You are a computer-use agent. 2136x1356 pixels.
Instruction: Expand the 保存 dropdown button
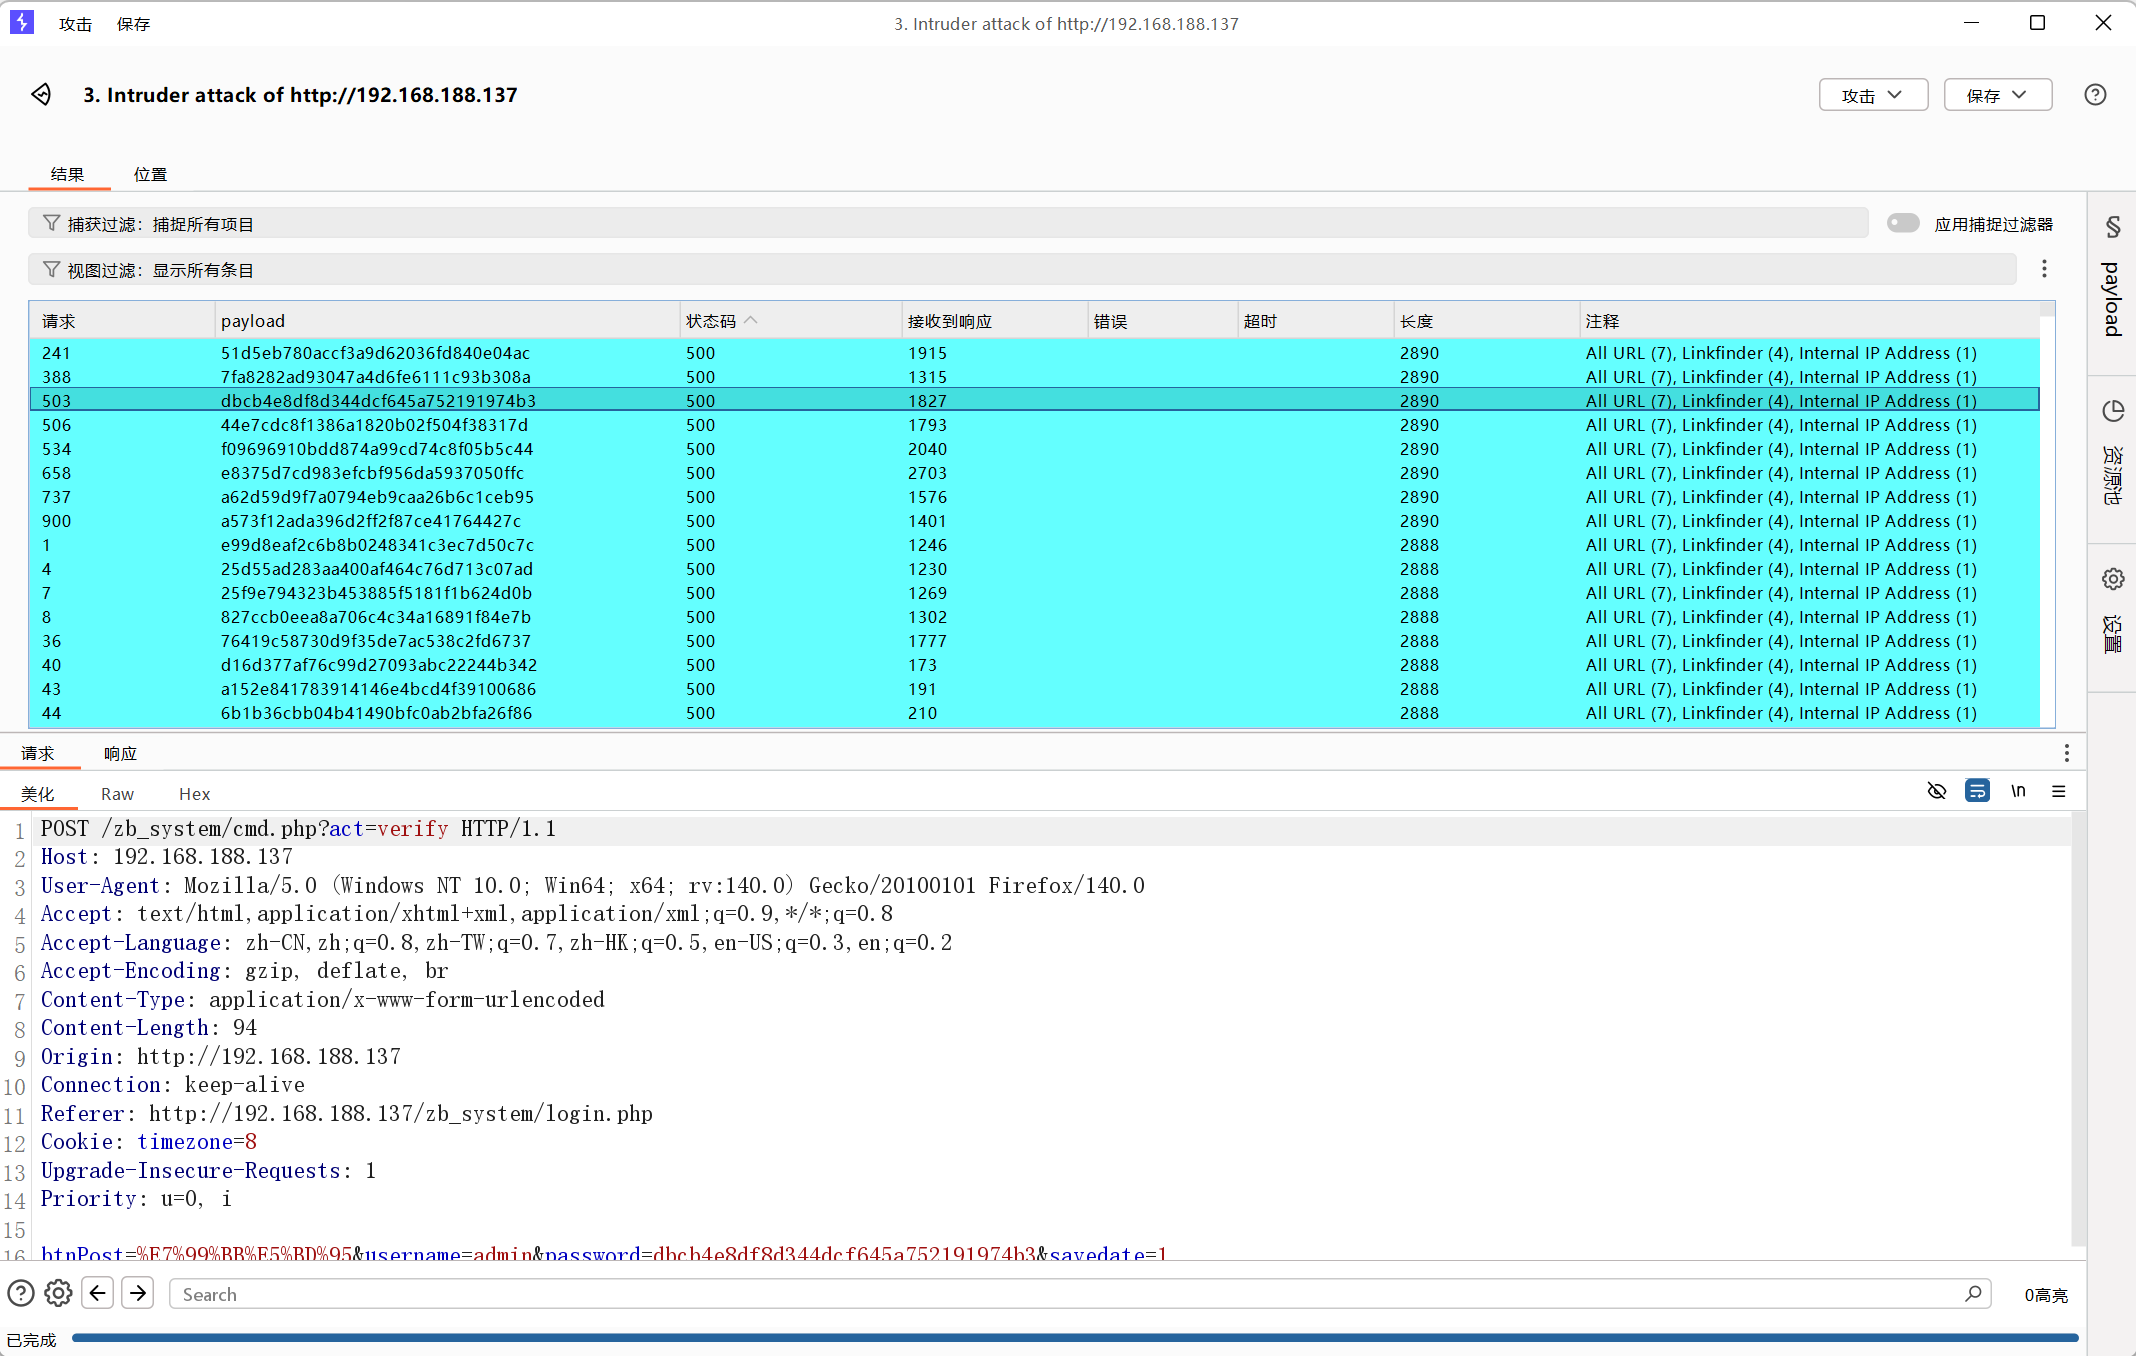tap(1997, 95)
